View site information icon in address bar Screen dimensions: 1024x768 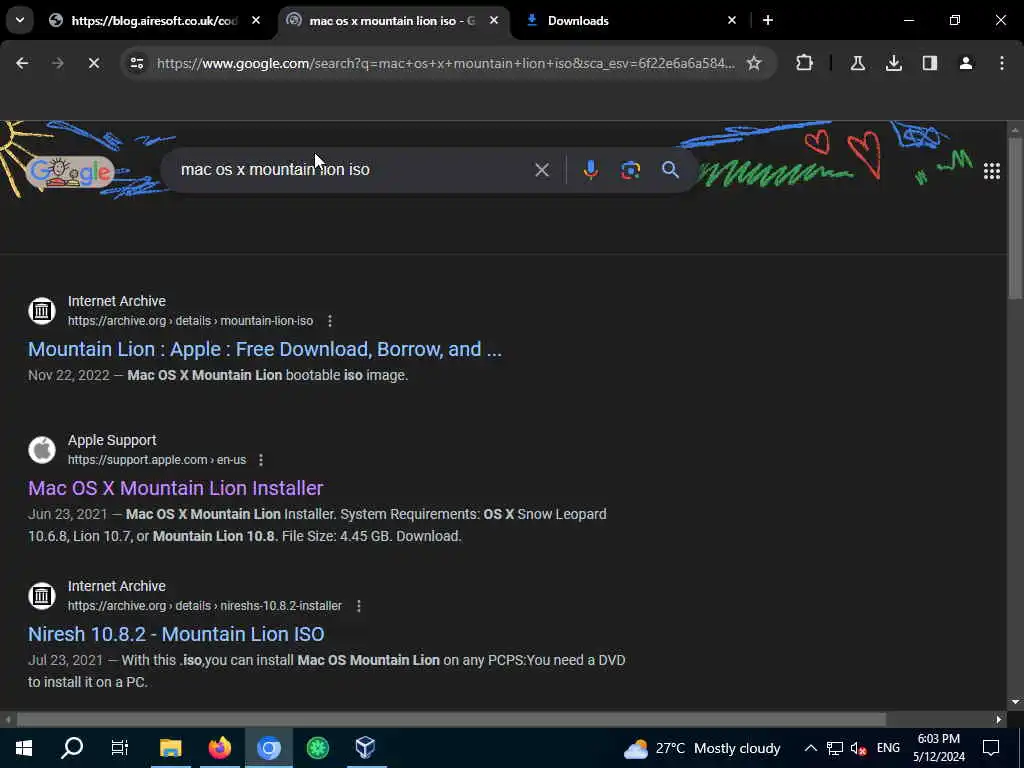[x=136, y=63]
